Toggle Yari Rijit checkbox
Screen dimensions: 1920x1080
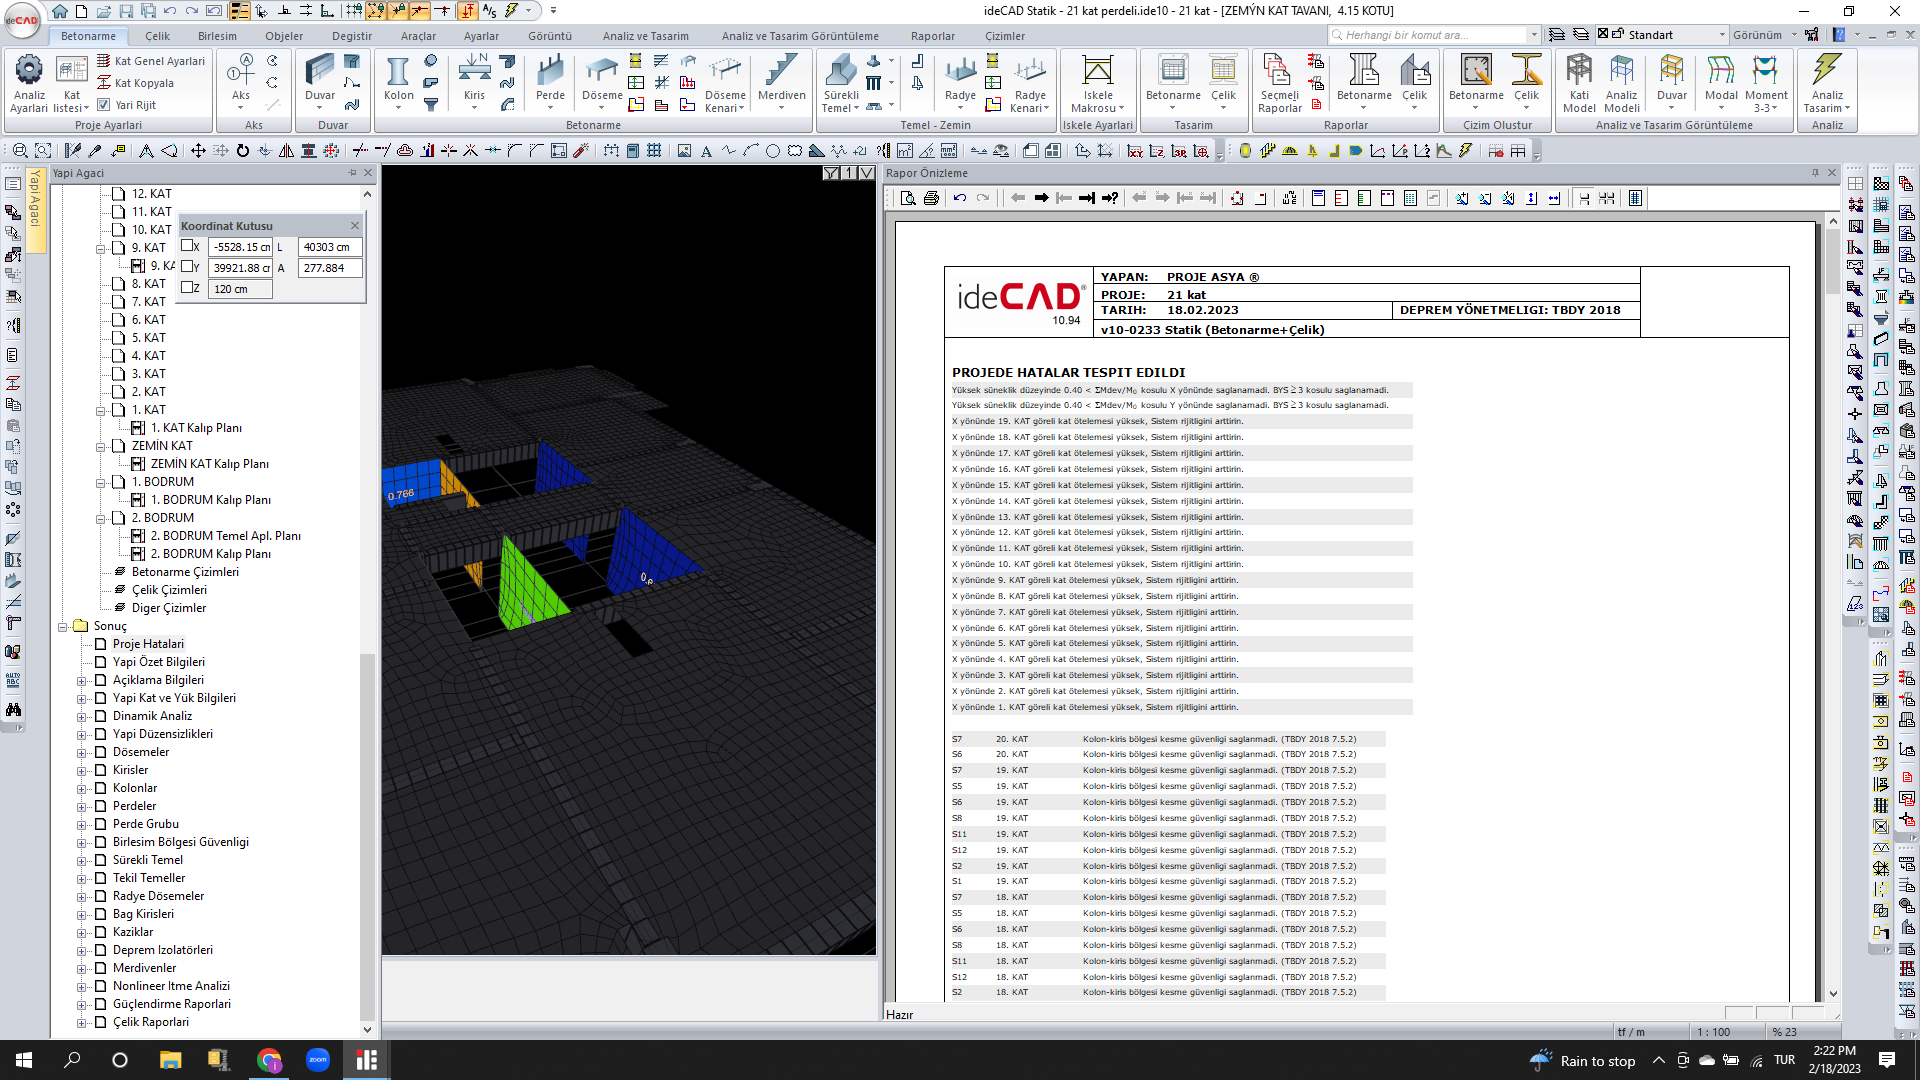103,105
